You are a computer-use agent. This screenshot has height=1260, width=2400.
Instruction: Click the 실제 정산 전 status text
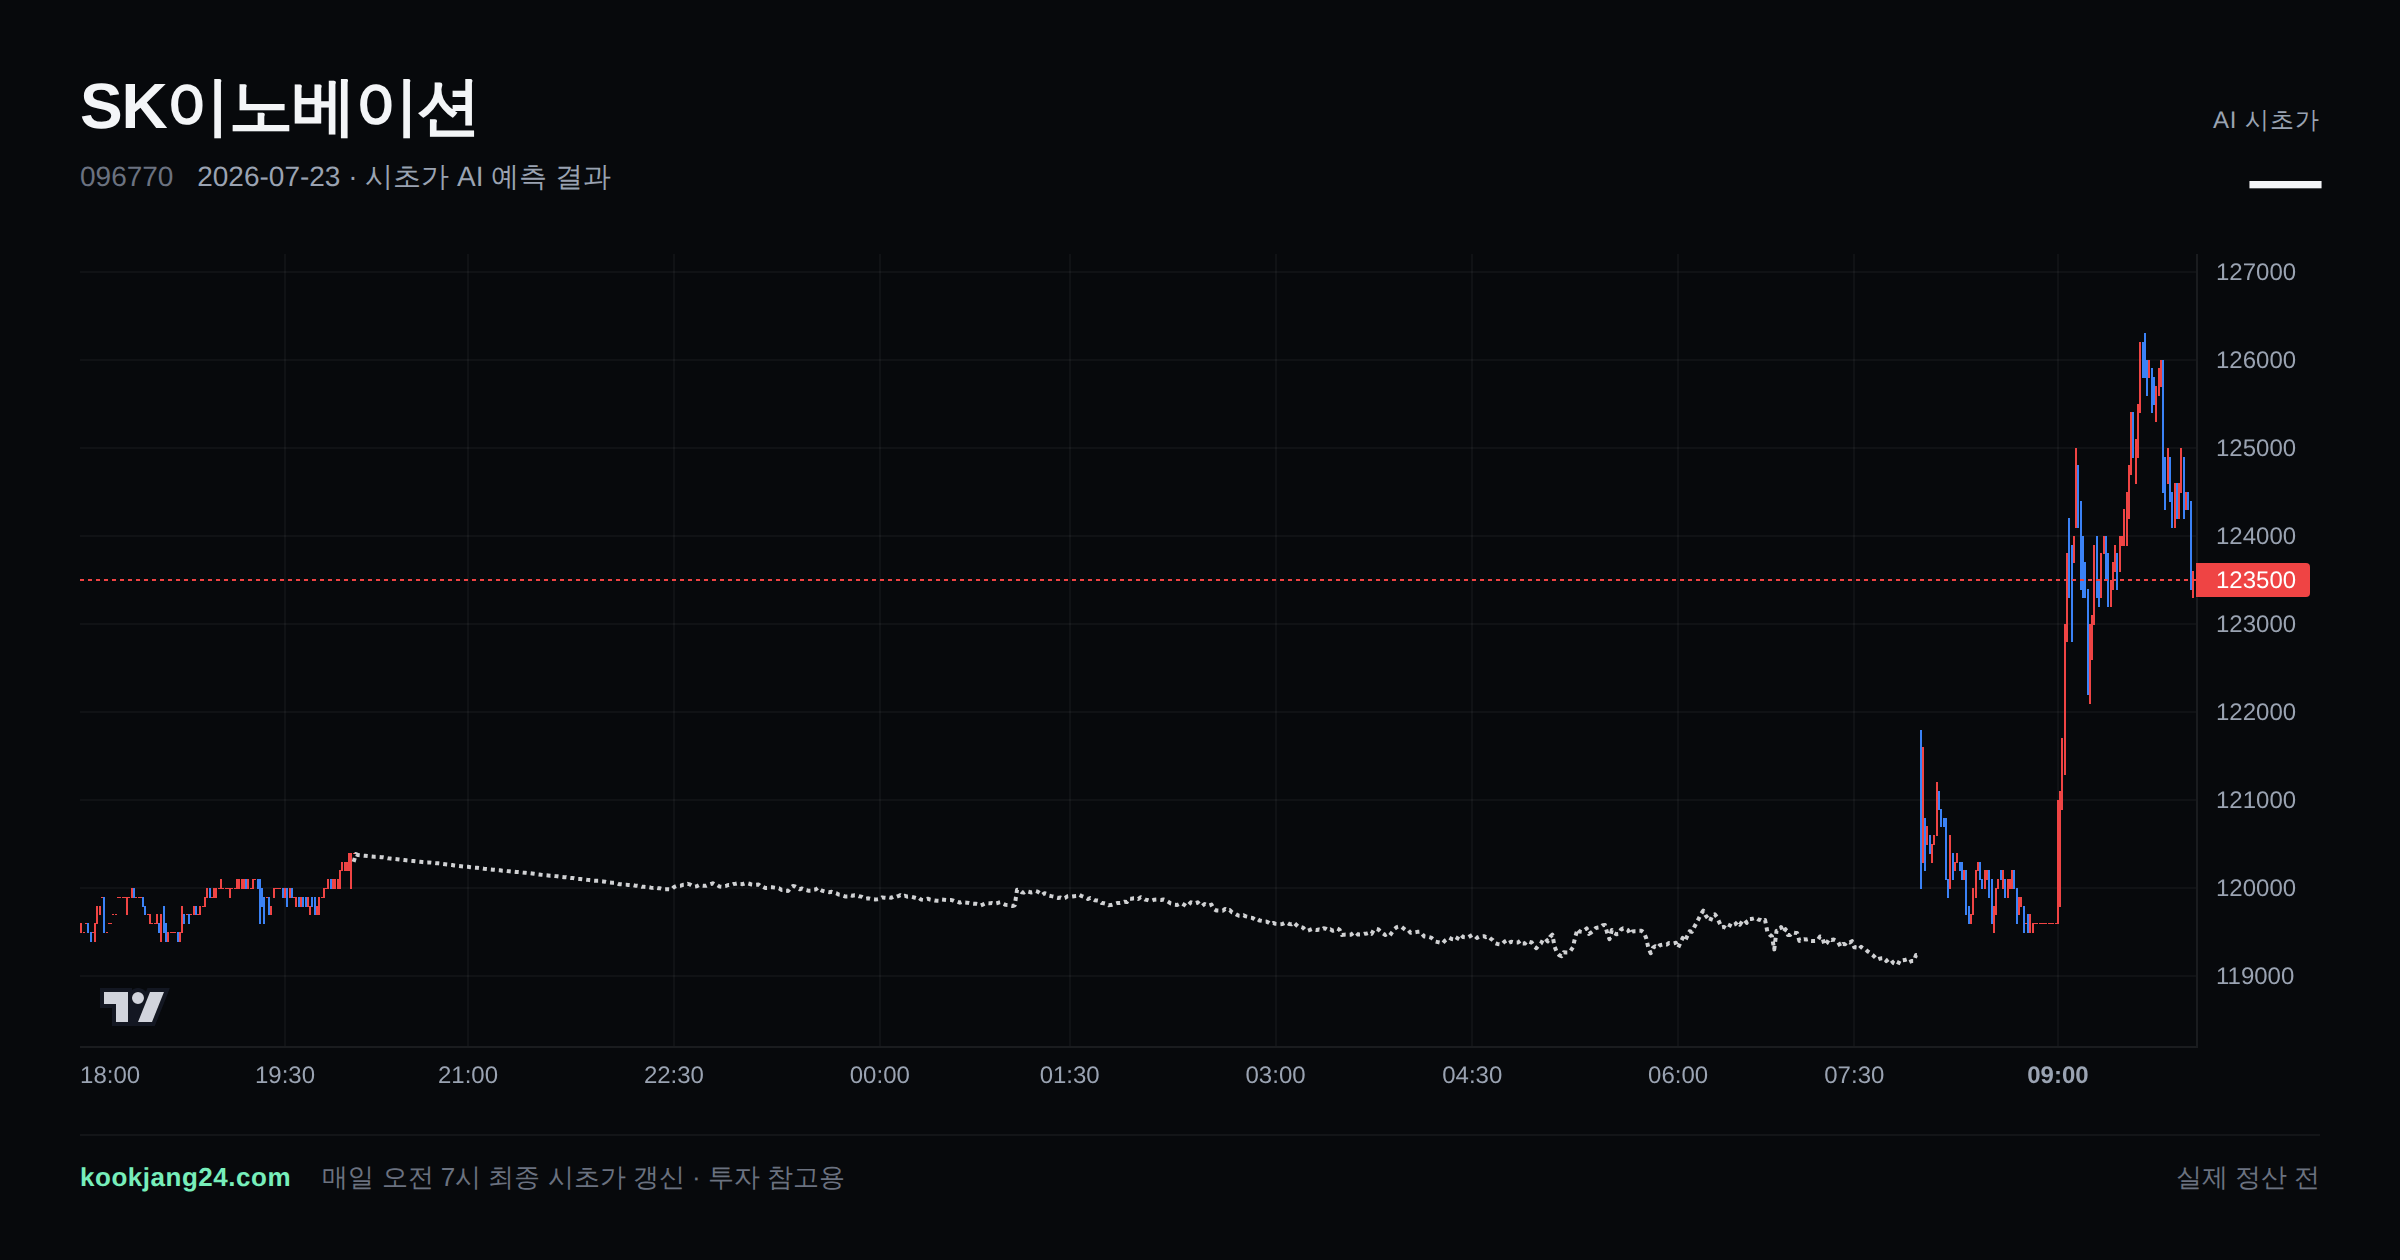coord(2247,1177)
